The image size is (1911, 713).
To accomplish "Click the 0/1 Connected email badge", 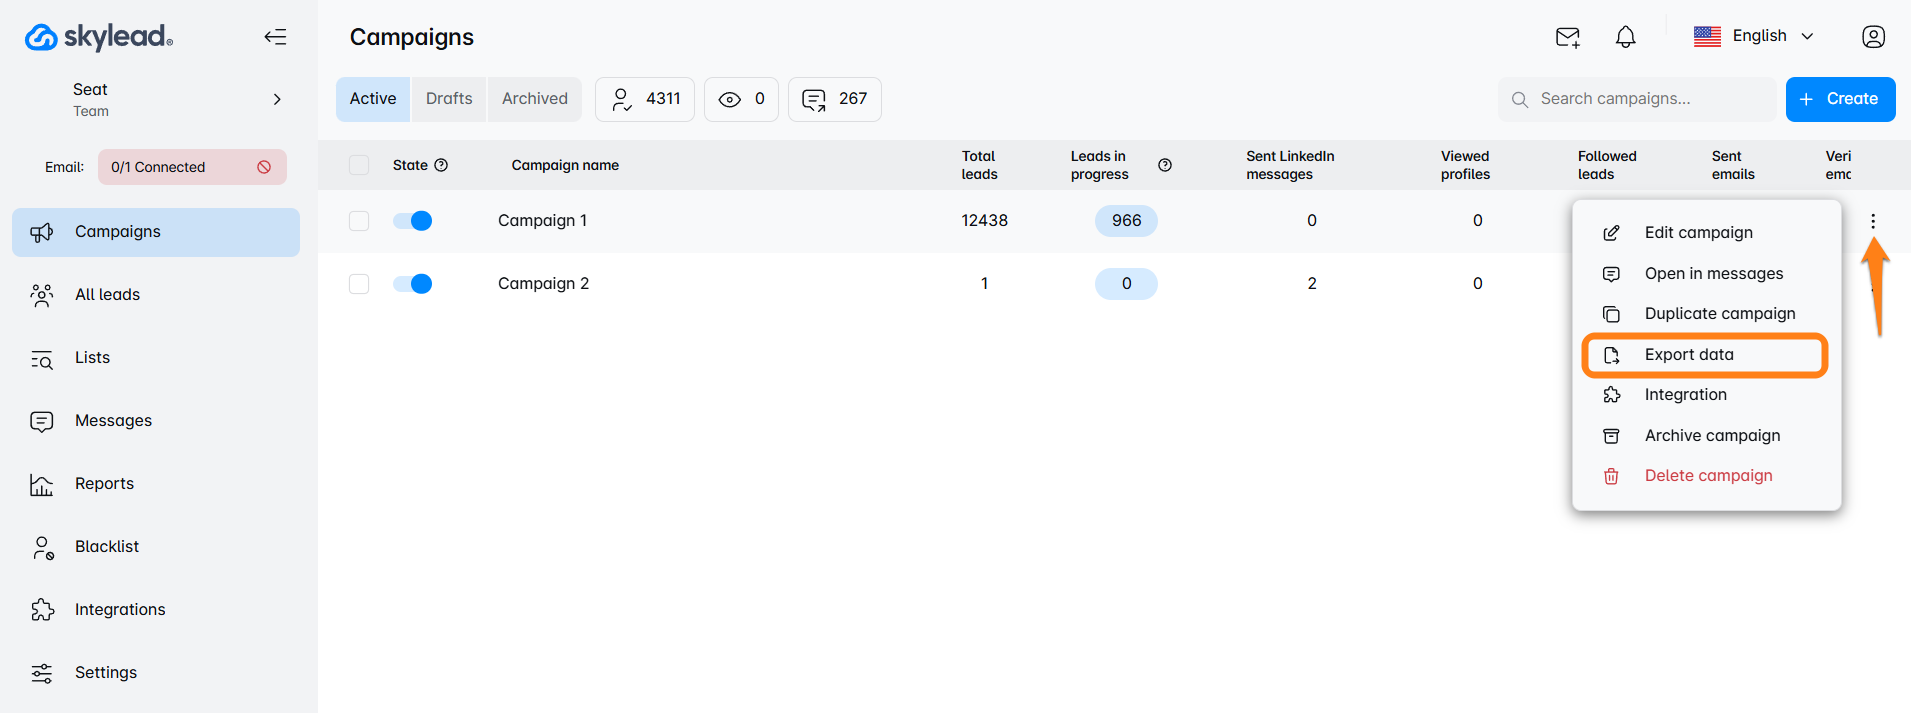I will point(191,167).
